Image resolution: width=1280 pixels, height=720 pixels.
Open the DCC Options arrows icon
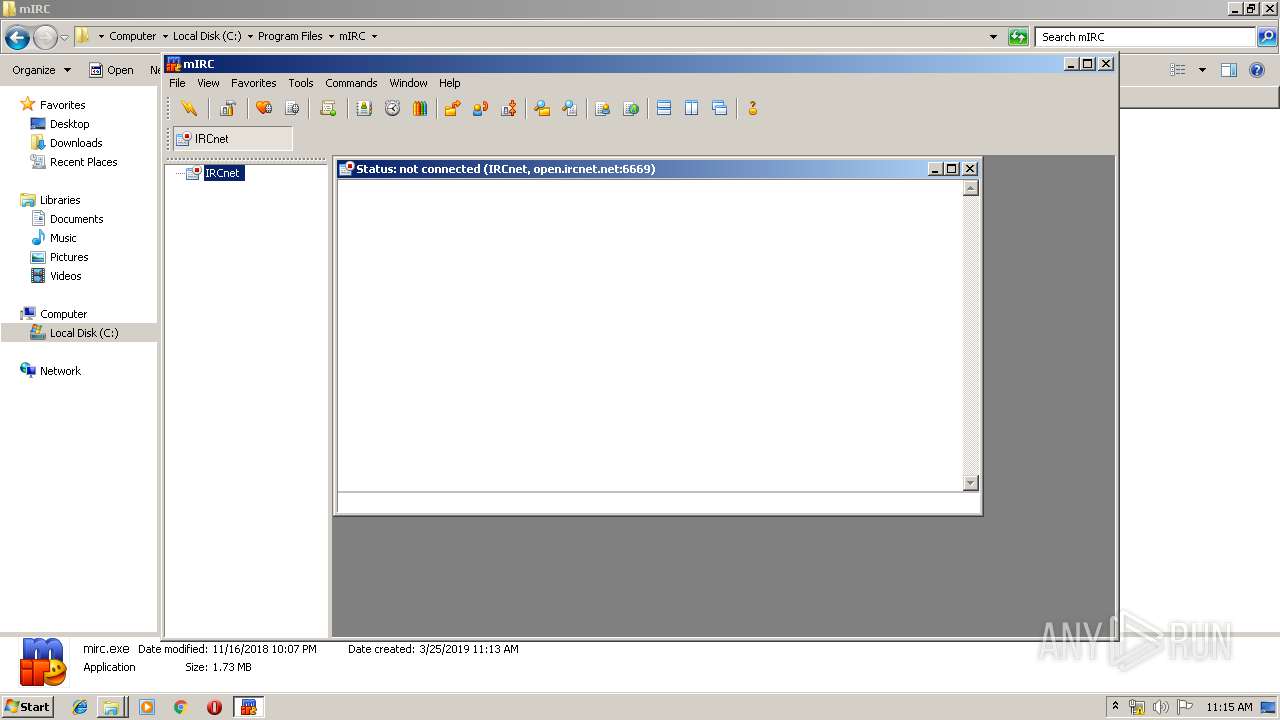[509, 108]
